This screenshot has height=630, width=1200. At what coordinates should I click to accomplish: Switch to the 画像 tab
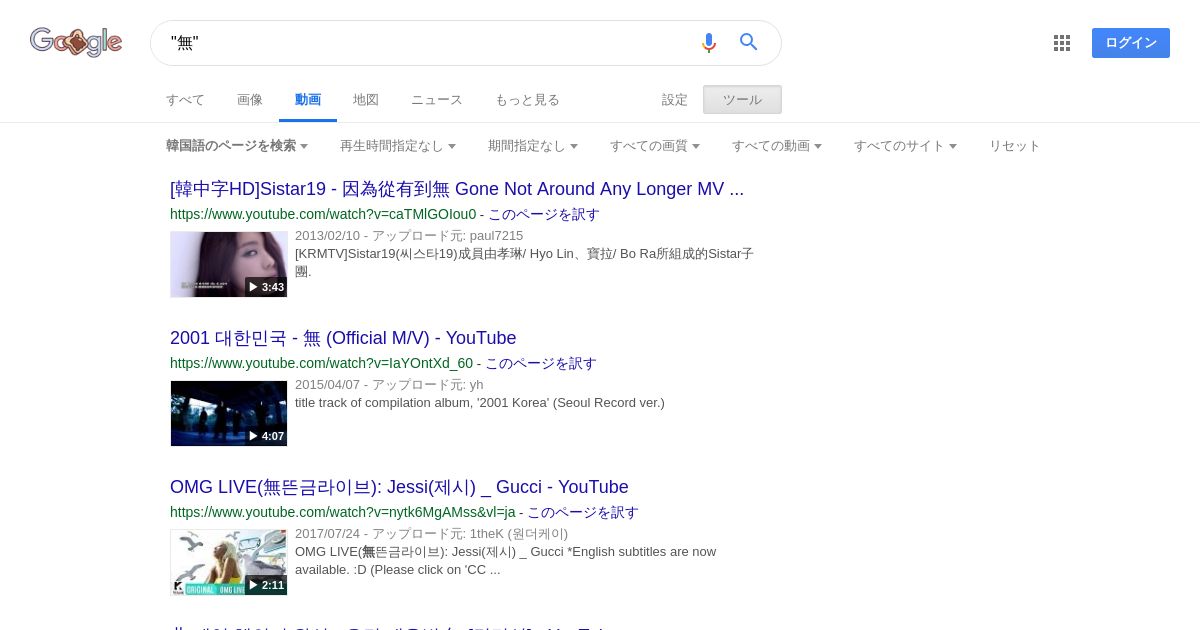click(250, 100)
